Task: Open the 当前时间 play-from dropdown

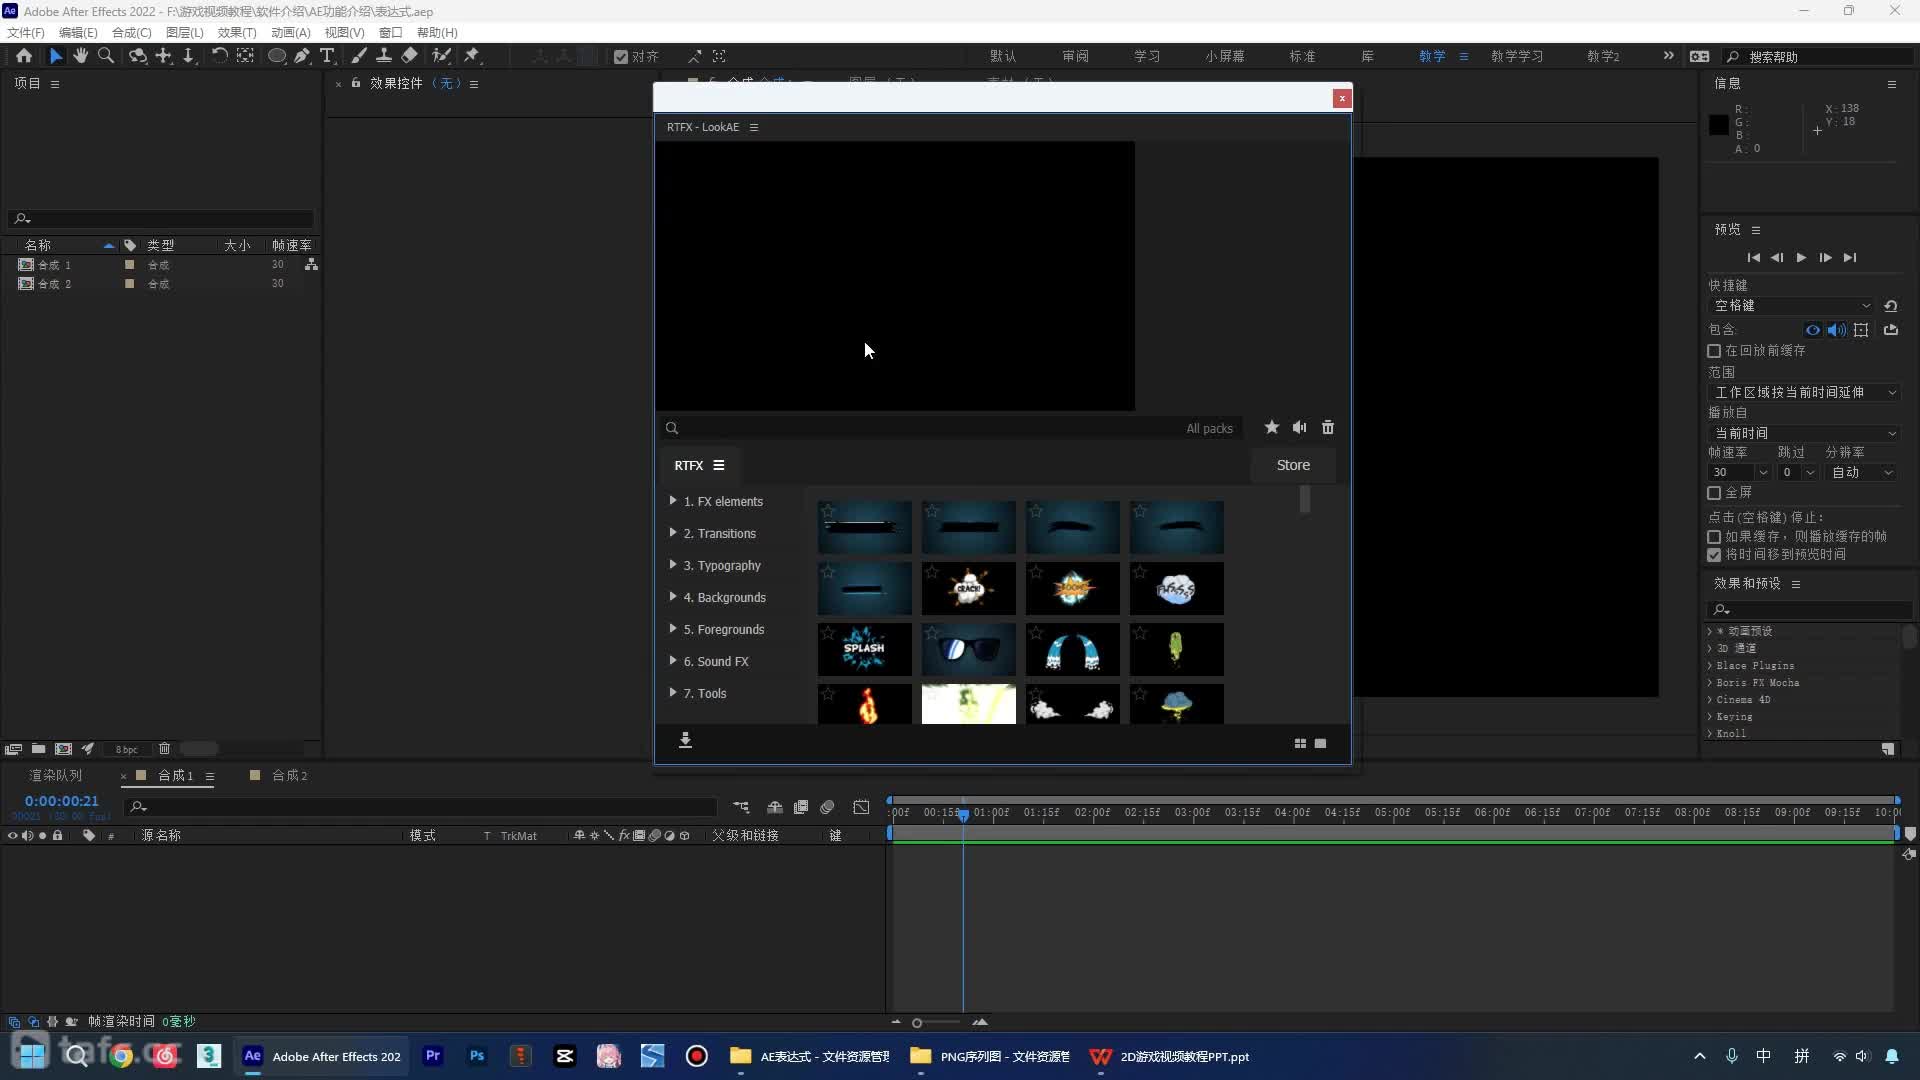Action: 1804,433
